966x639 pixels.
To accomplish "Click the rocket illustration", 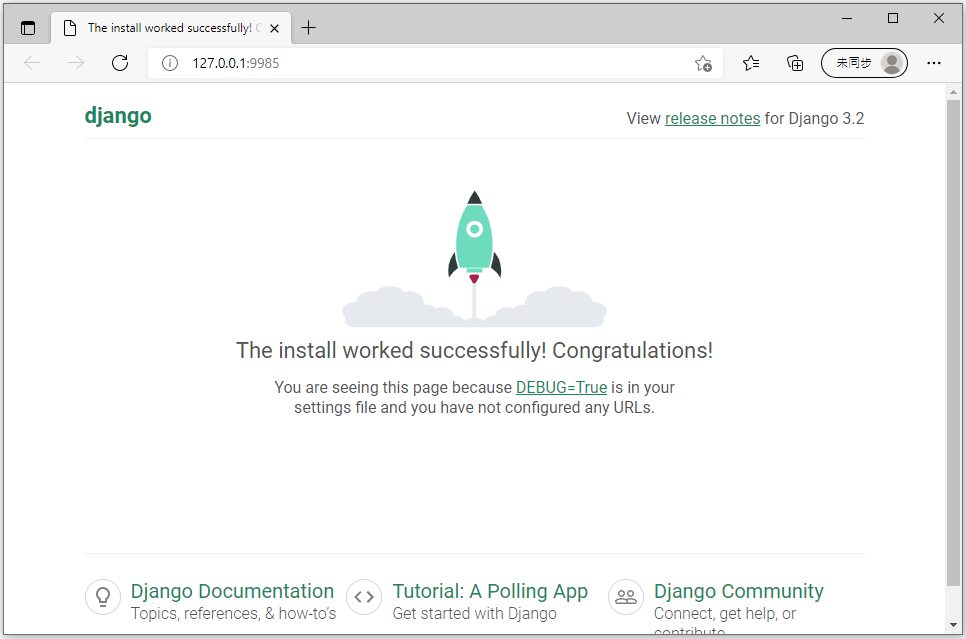I will [x=474, y=259].
